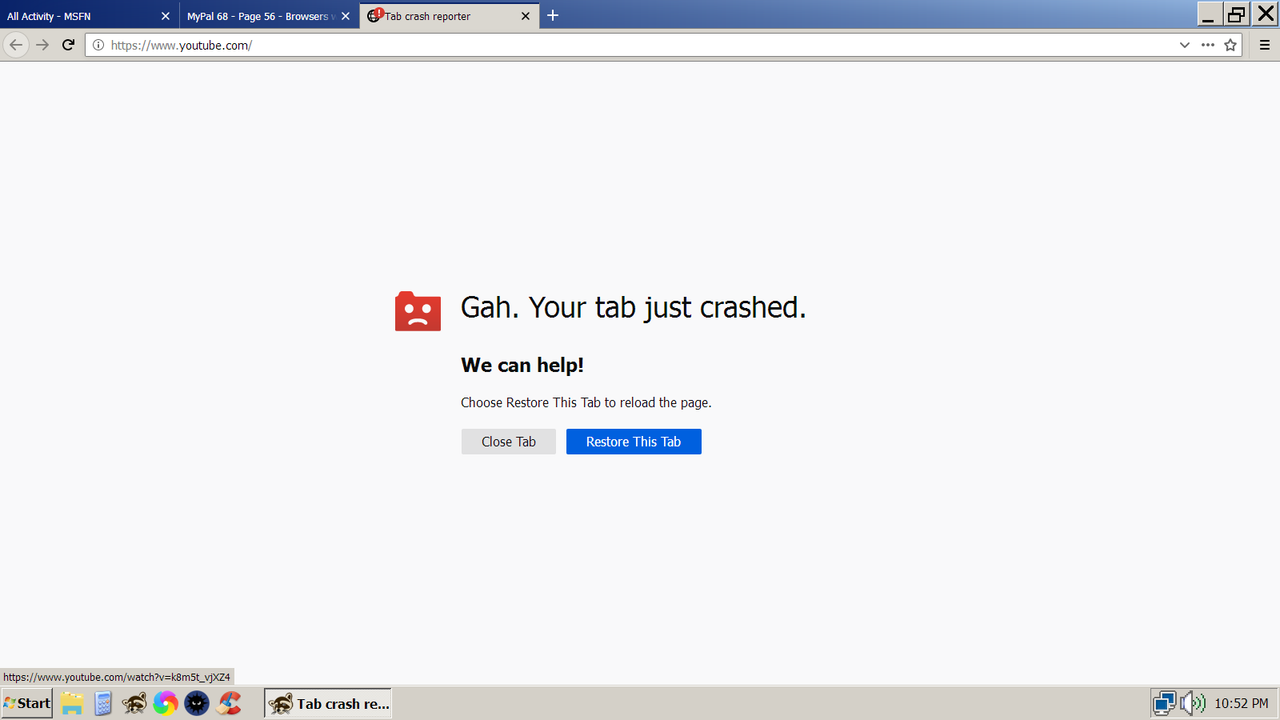Click the Choose Restore This Tab instruction text
Screen dimensions: 1280x720
click(x=586, y=403)
